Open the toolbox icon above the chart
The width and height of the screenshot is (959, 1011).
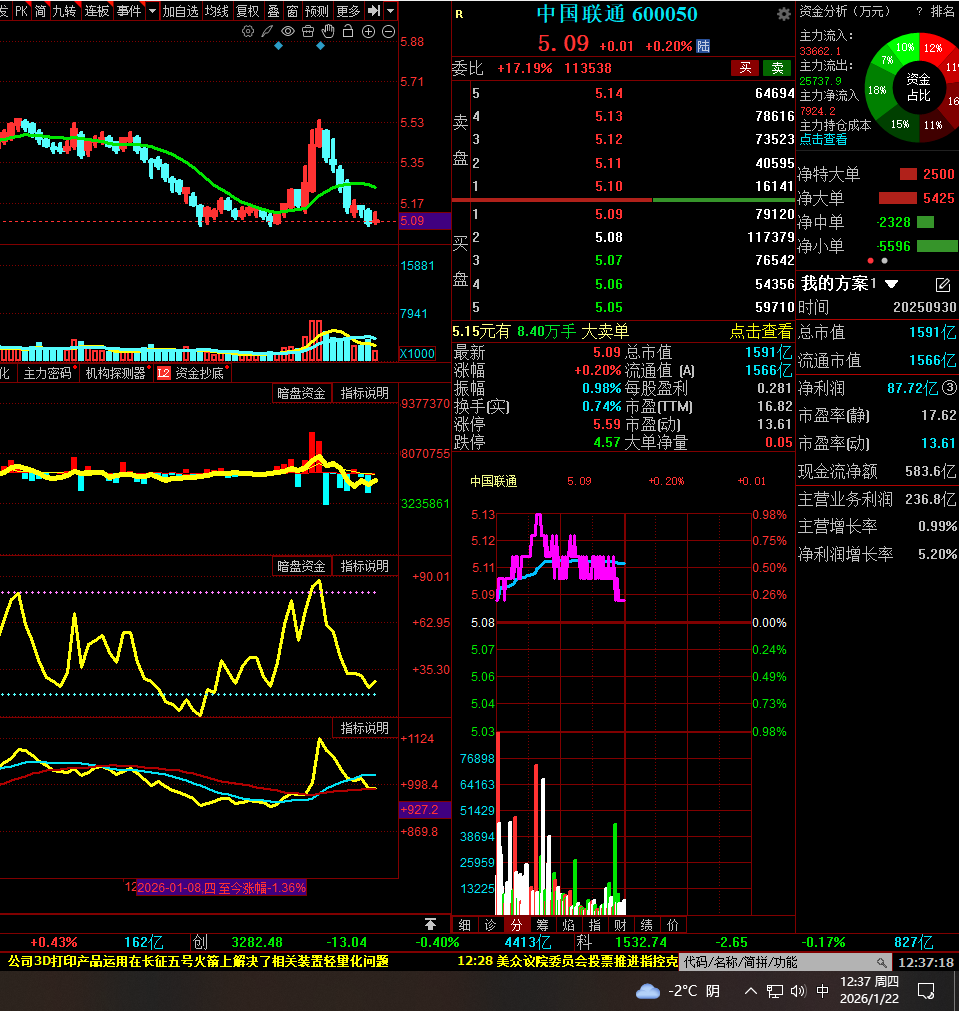[x=308, y=31]
